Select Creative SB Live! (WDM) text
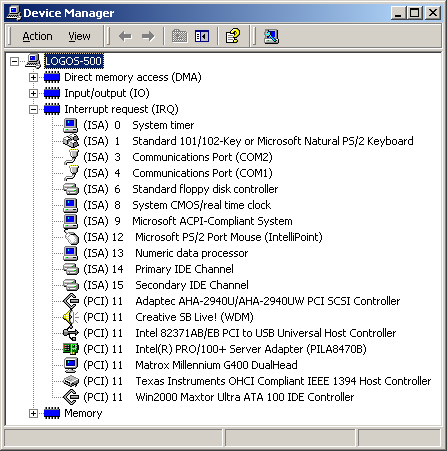This screenshot has height=451, width=447. pyautogui.click(x=194, y=317)
